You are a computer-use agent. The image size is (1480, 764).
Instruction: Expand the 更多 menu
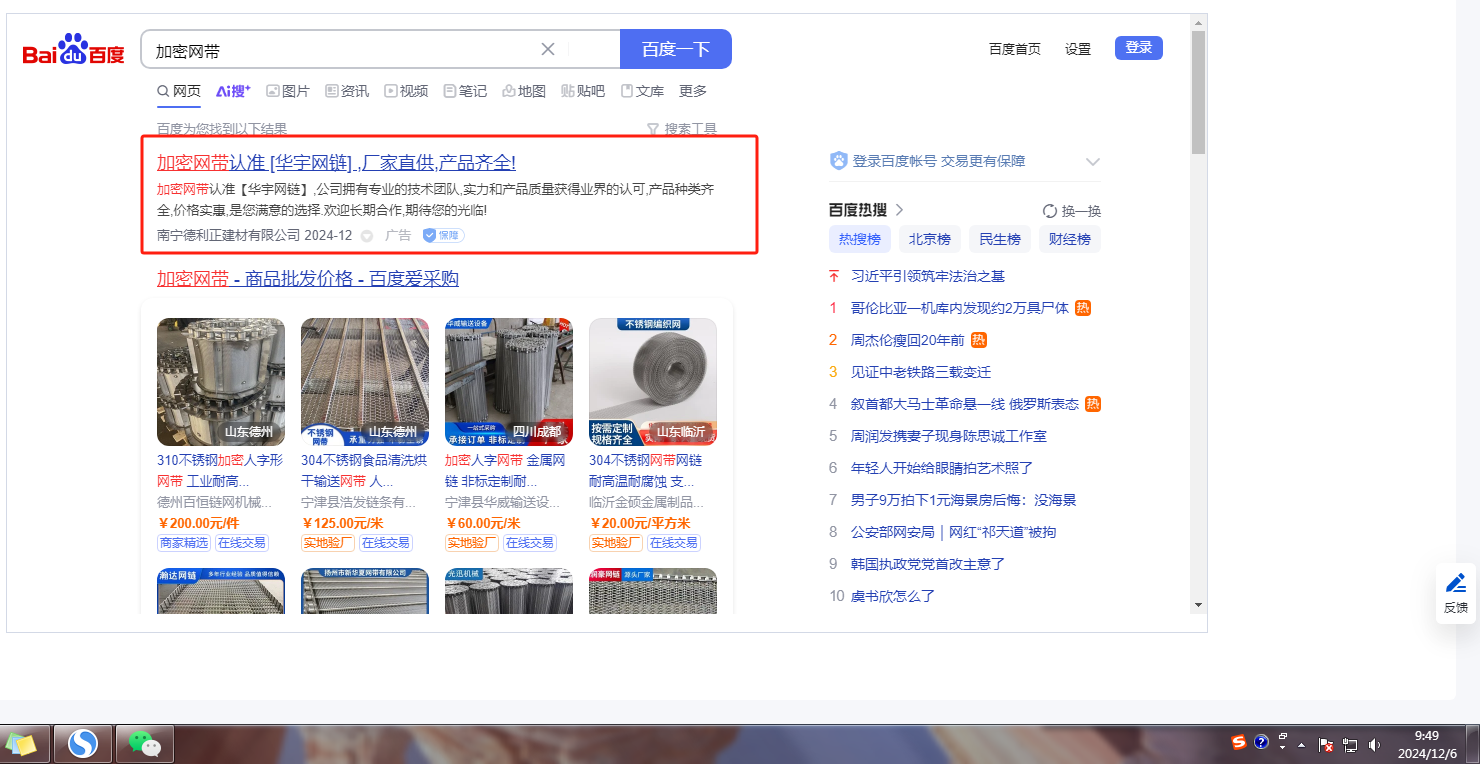[693, 91]
